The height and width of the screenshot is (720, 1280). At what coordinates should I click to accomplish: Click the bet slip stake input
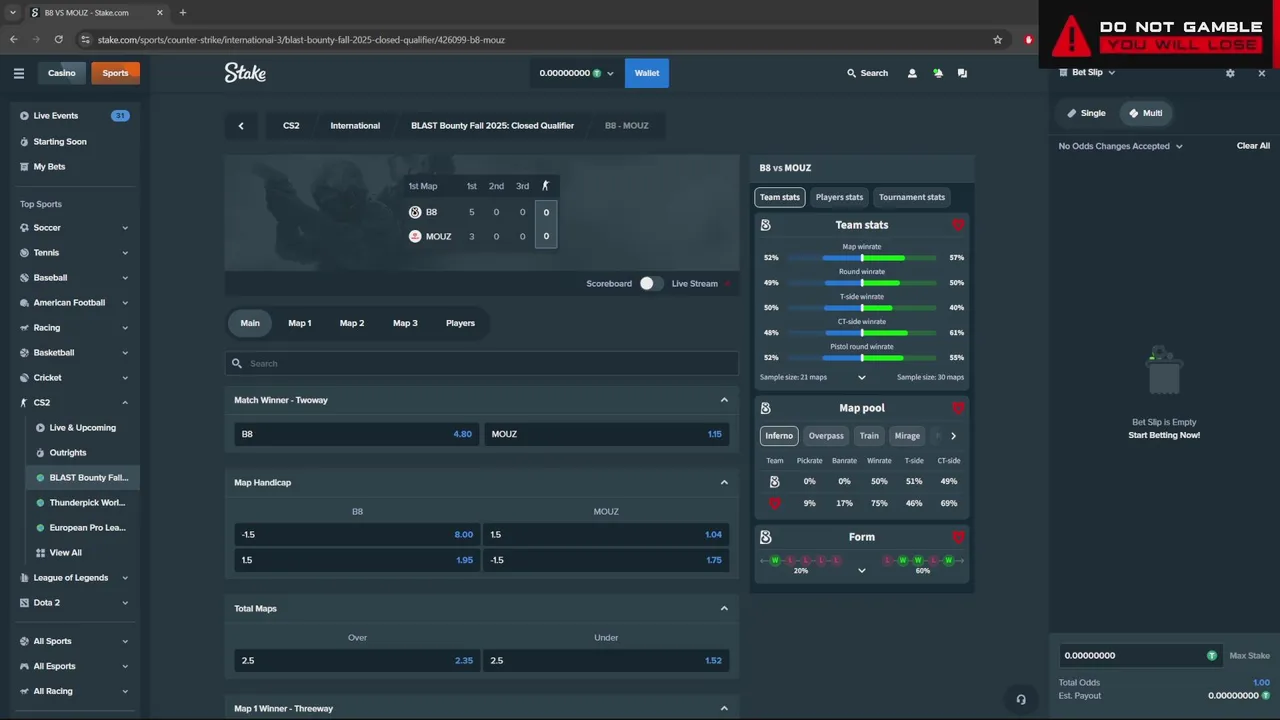(1140, 656)
